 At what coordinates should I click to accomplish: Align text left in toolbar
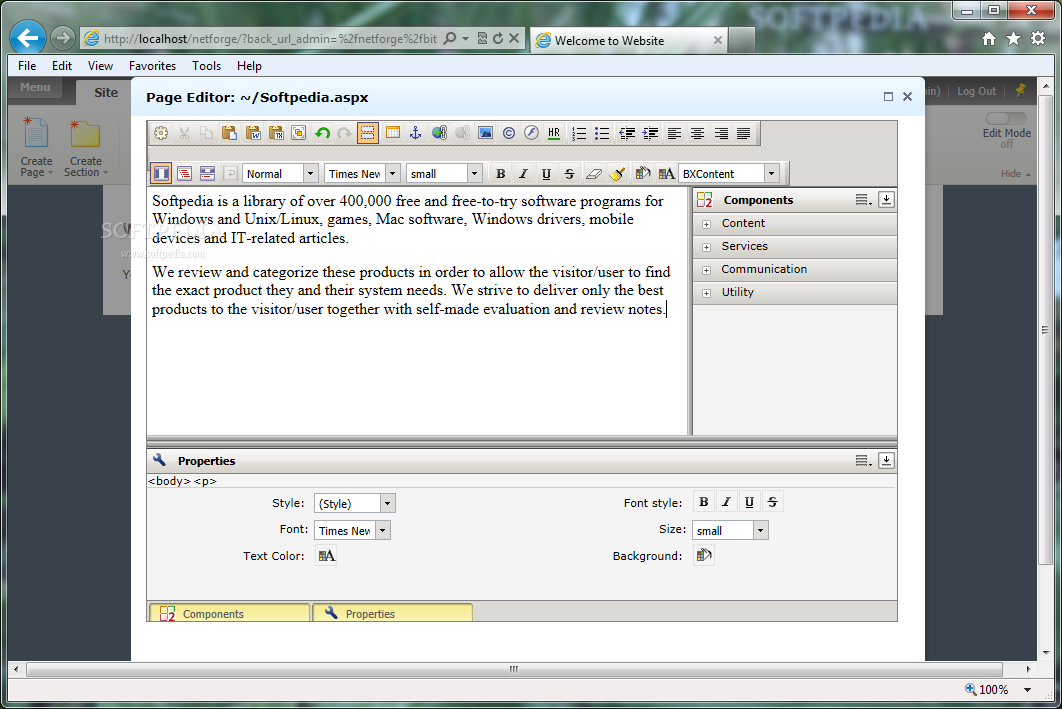tap(674, 133)
